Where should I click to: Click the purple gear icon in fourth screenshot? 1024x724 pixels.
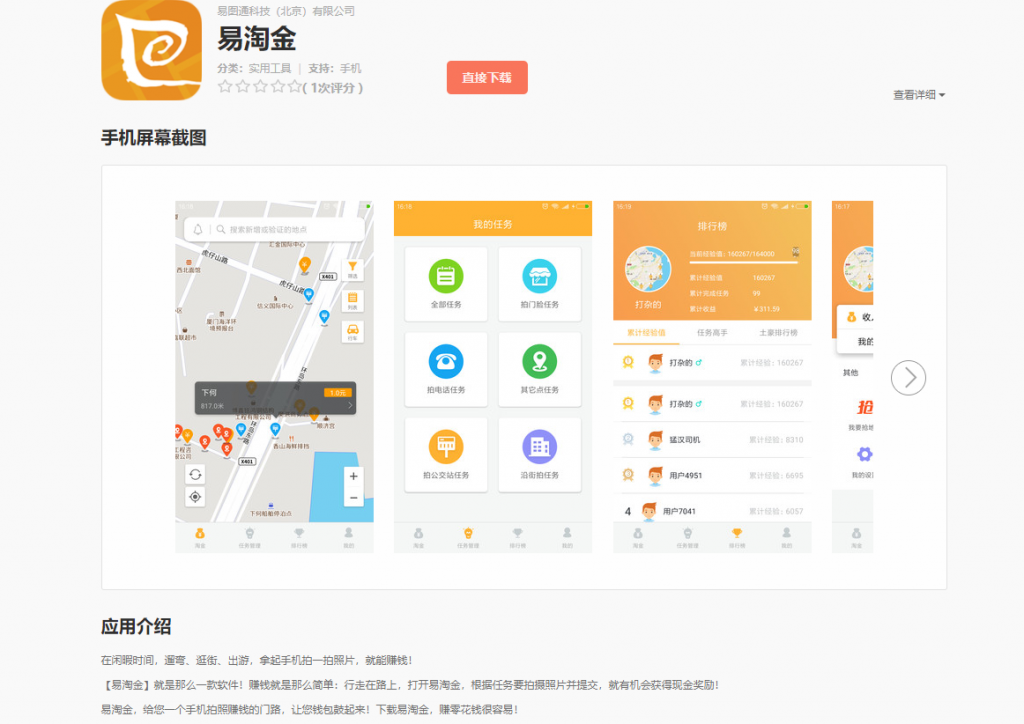865,454
